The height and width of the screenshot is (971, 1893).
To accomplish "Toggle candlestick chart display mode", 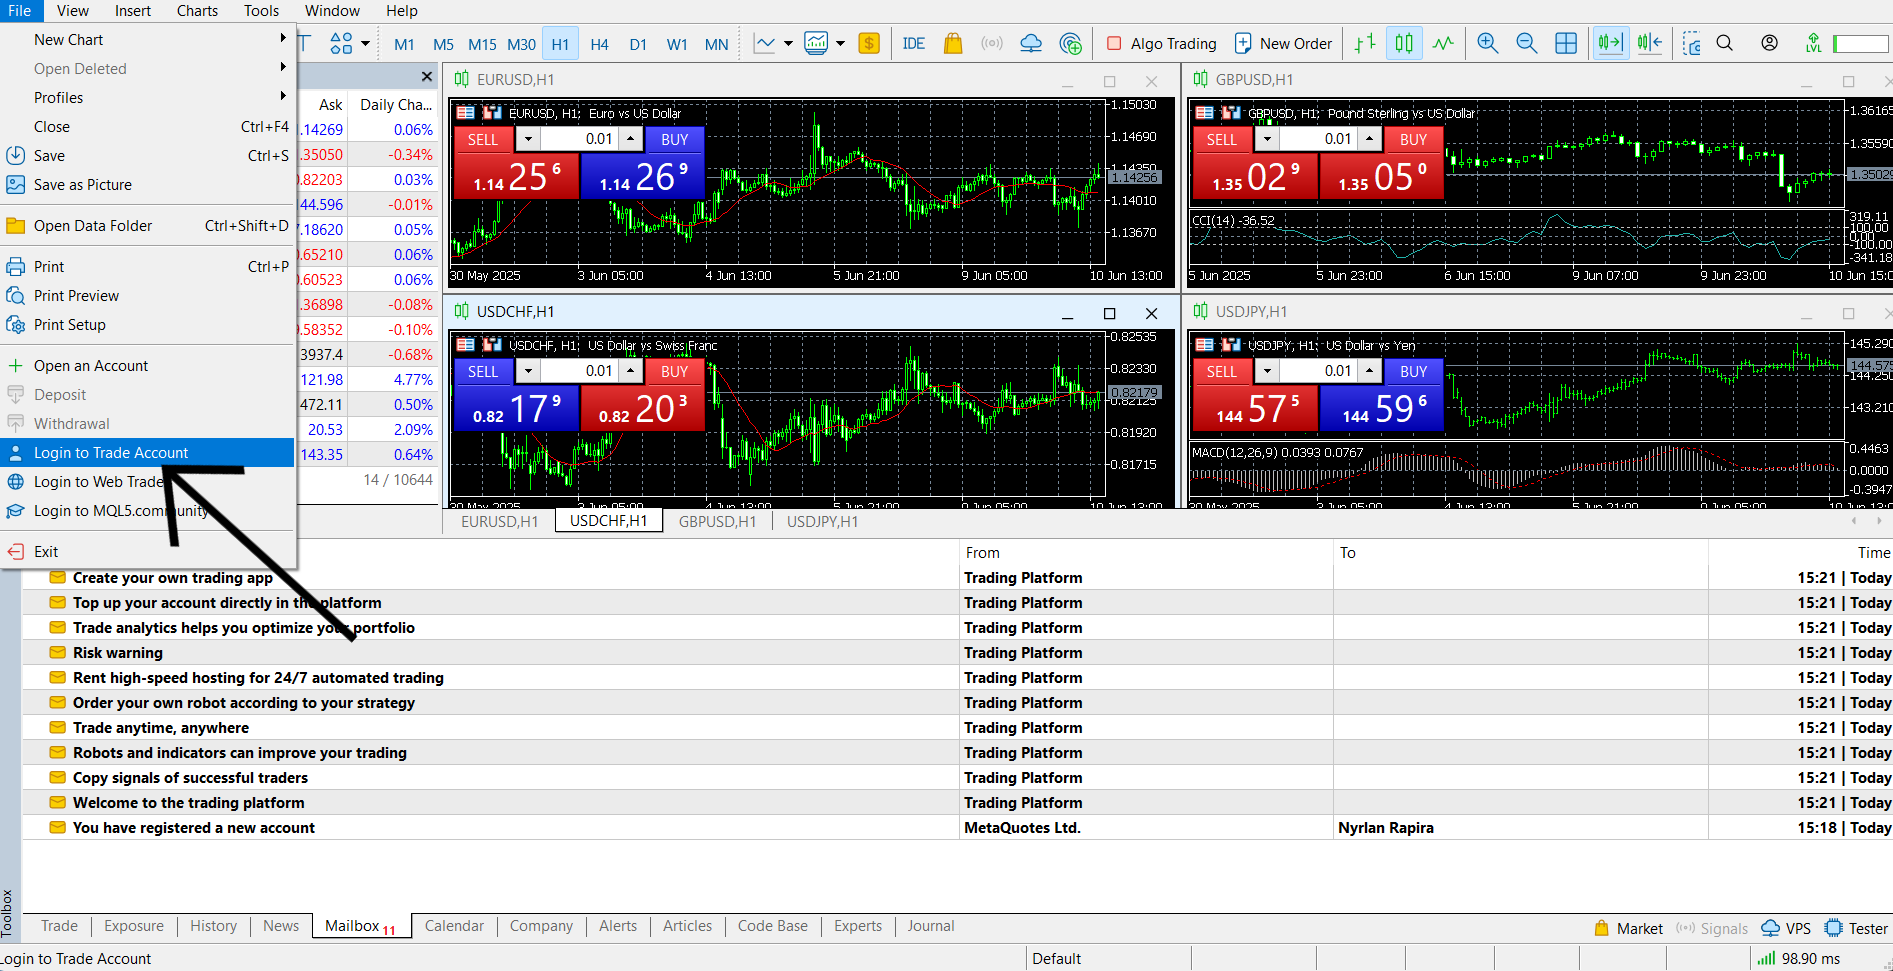I will (1404, 43).
